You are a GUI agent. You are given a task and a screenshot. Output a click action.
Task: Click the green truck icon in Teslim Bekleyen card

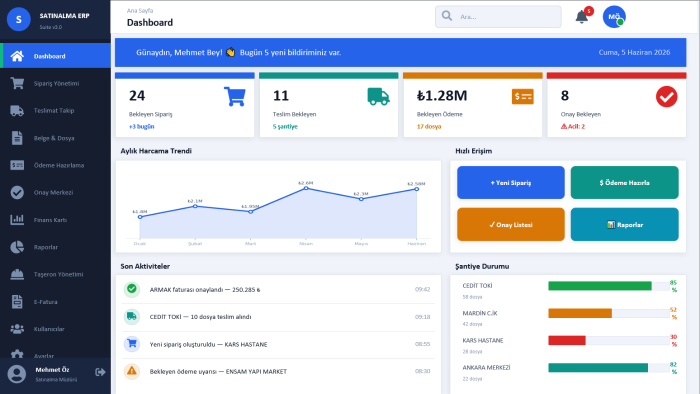click(379, 96)
